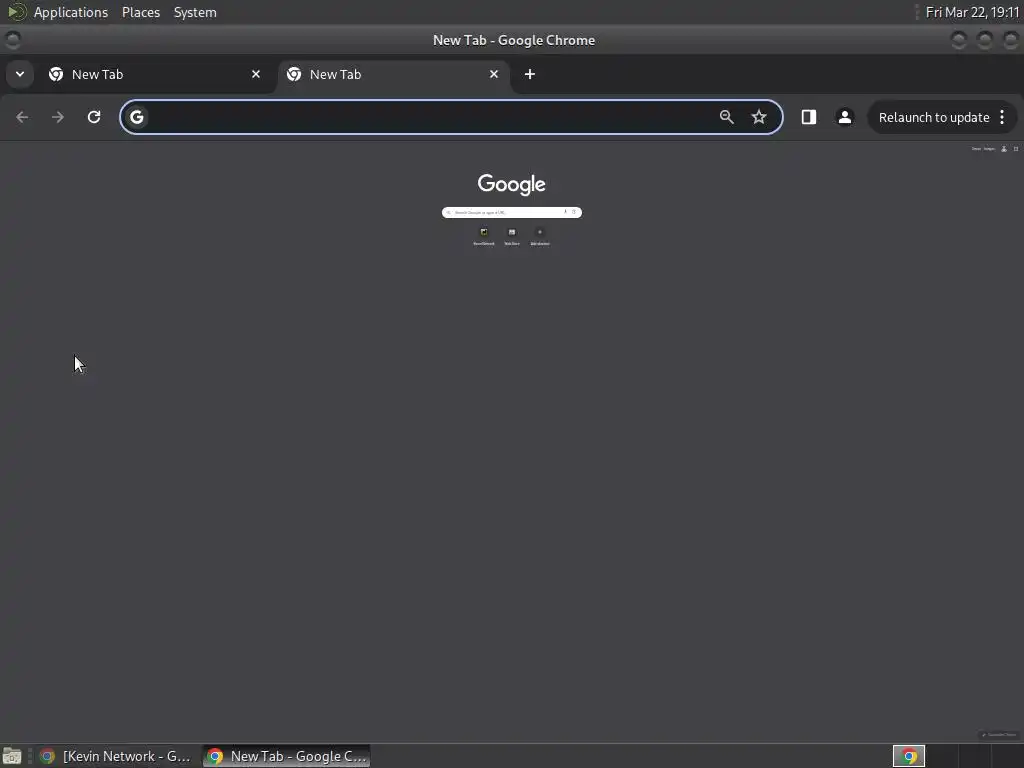The image size is (1024, 768).
Task: Select Chrome workspace switcher thumbnail
Action: click(x=908, y=756)
